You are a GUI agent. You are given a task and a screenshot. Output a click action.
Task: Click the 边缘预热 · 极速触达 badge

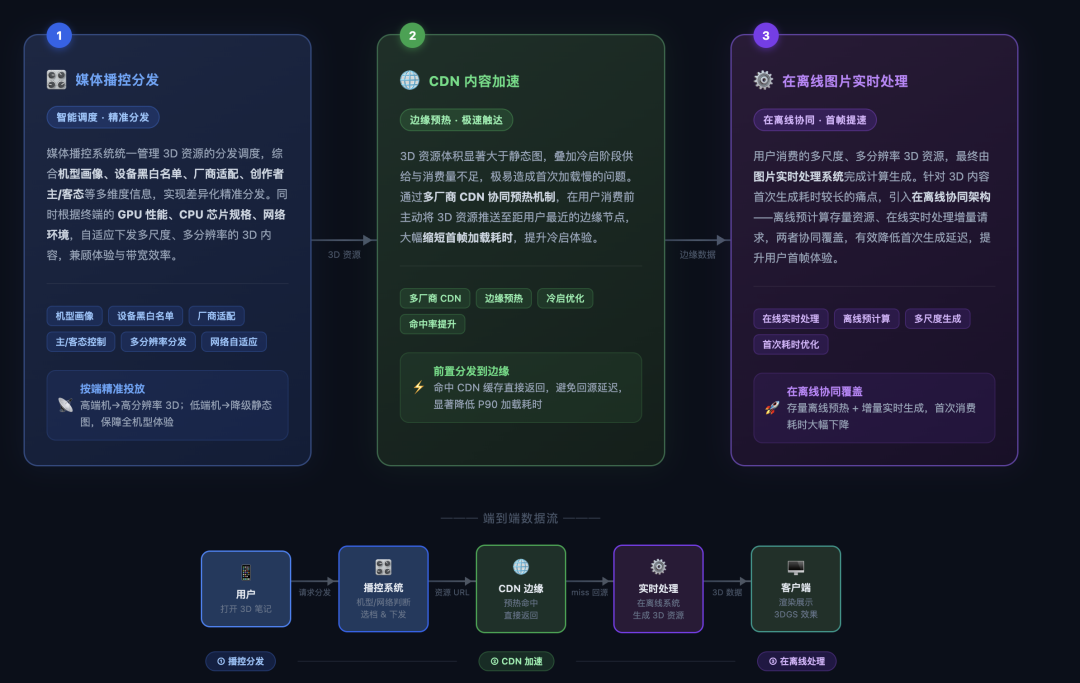[456, 120]
